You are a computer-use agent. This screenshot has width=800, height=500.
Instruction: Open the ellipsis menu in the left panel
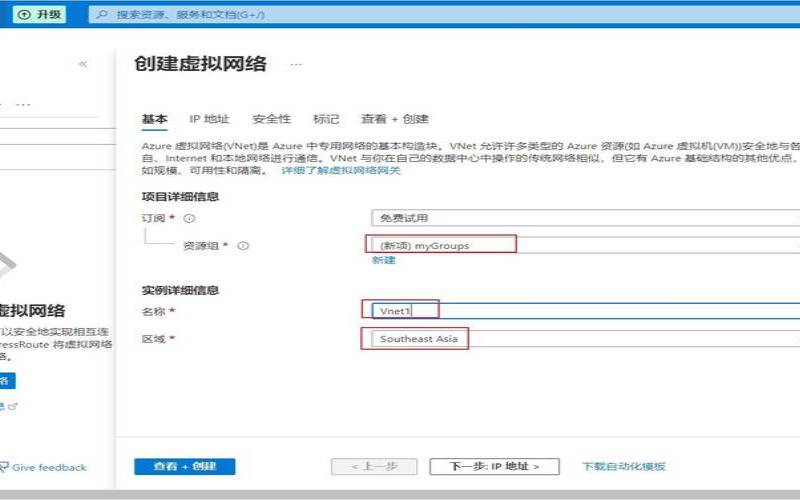click(x=24, y=104)
